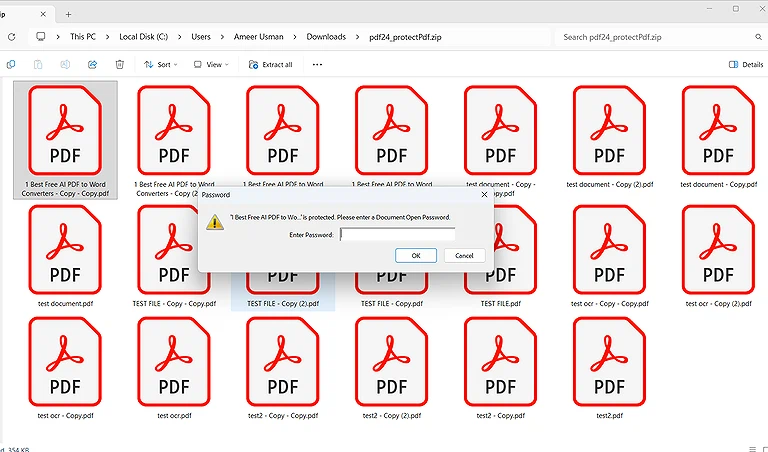Select test2 - Copy - Copy.pdf icon
This screenshot has height=452, width=768.
point(283,361)
